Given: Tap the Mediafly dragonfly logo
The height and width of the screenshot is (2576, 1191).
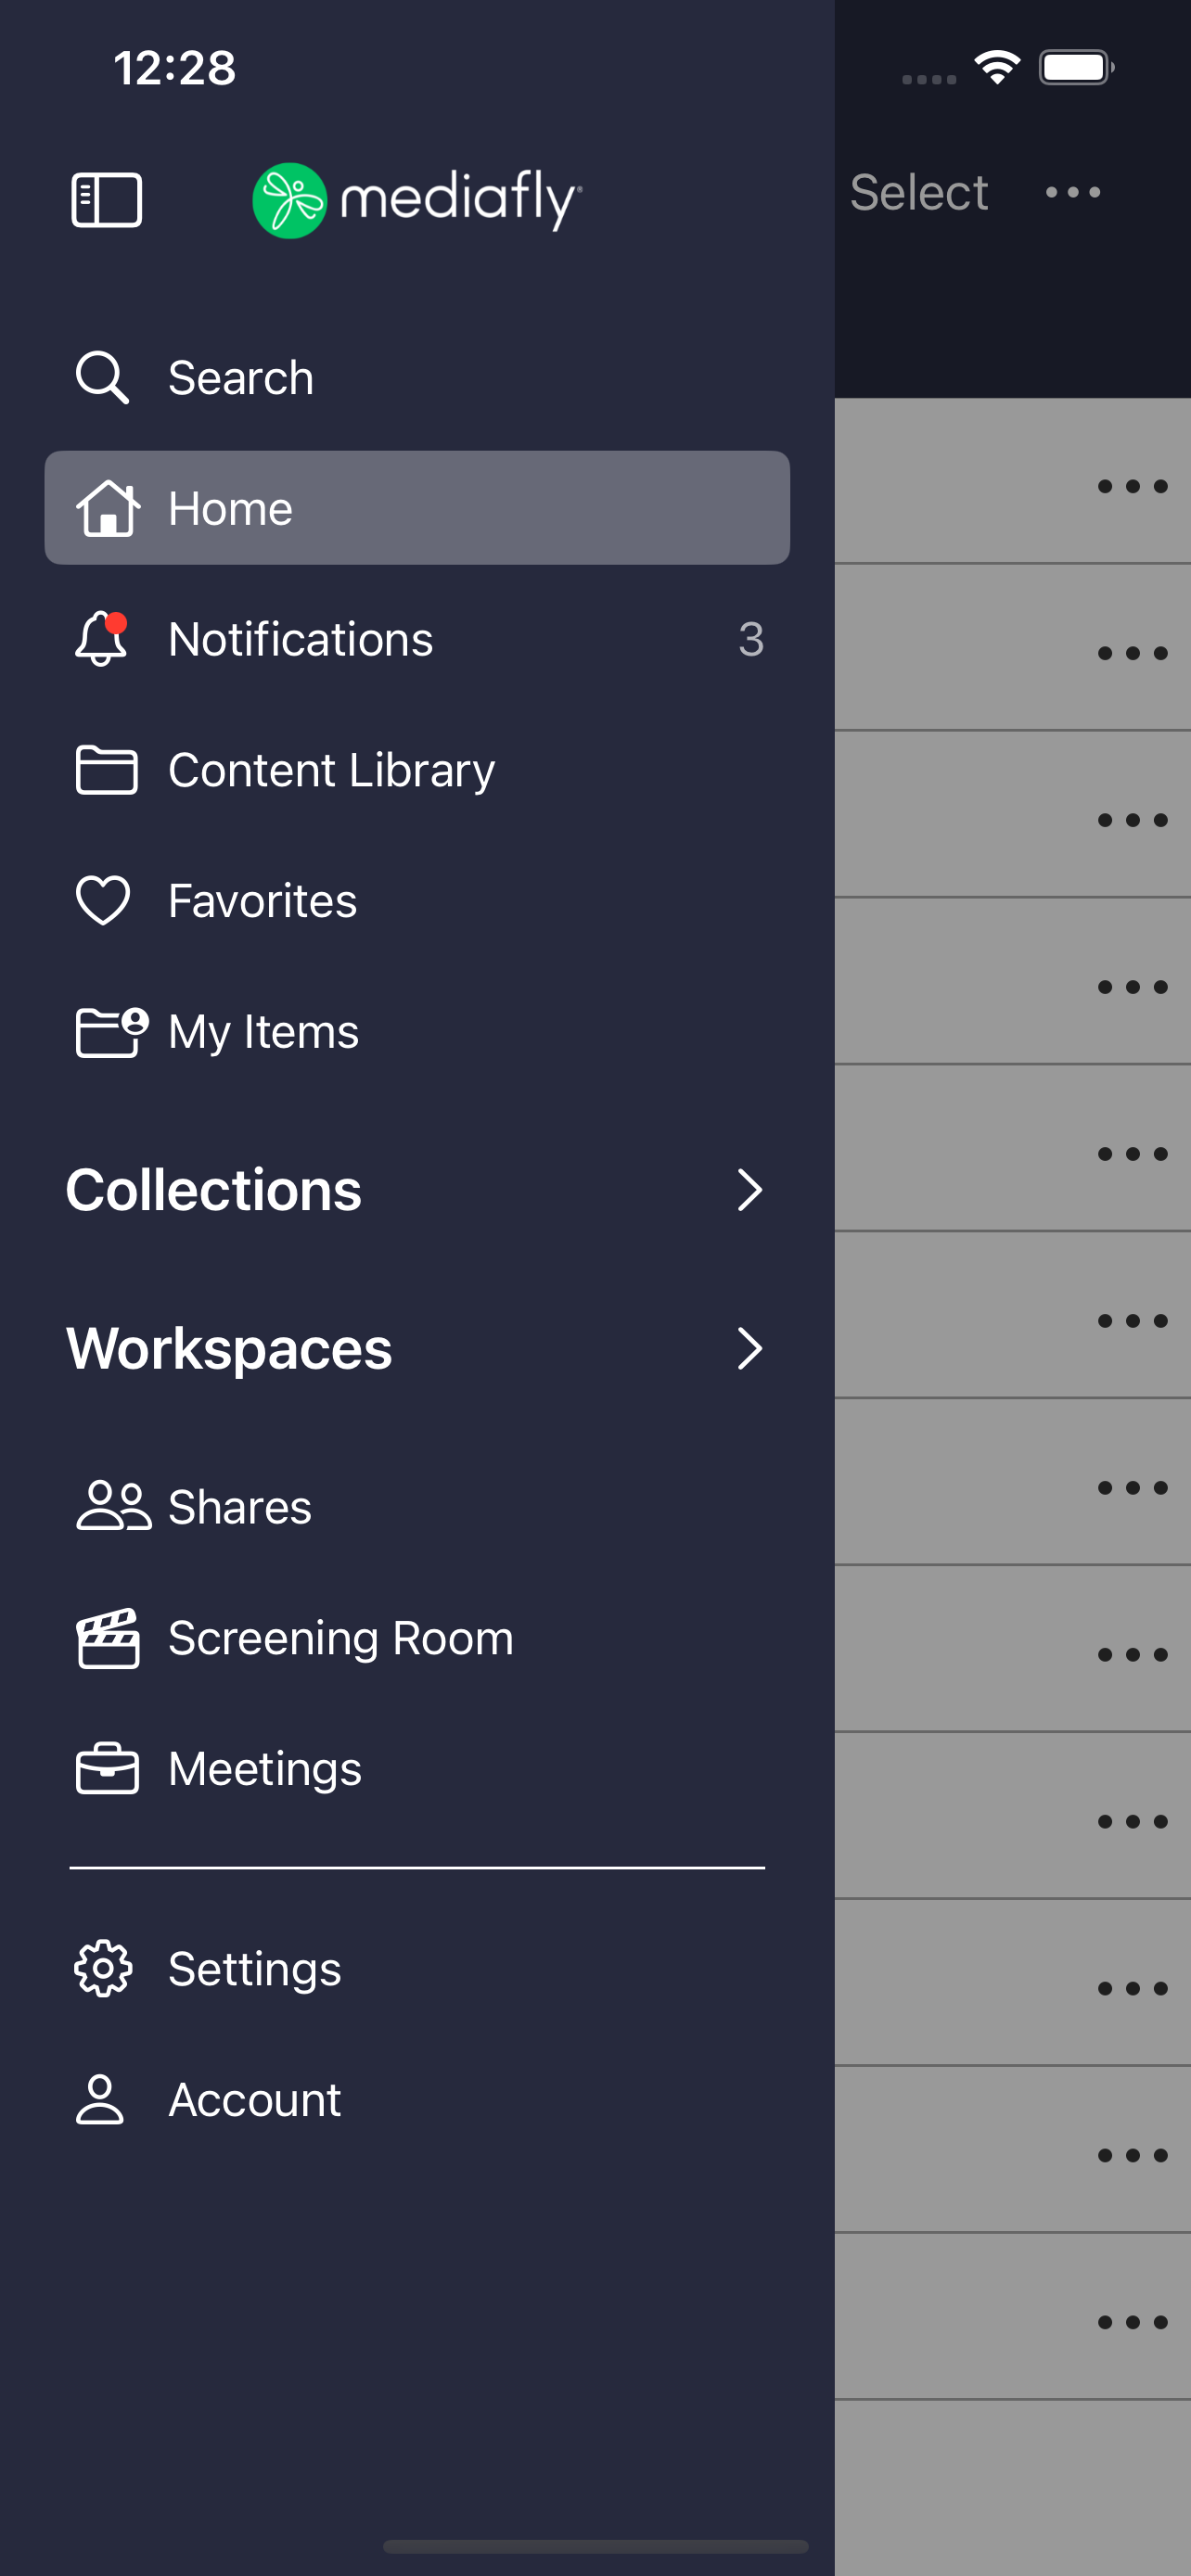Looking at the screenshot, I should pos(290,200).
